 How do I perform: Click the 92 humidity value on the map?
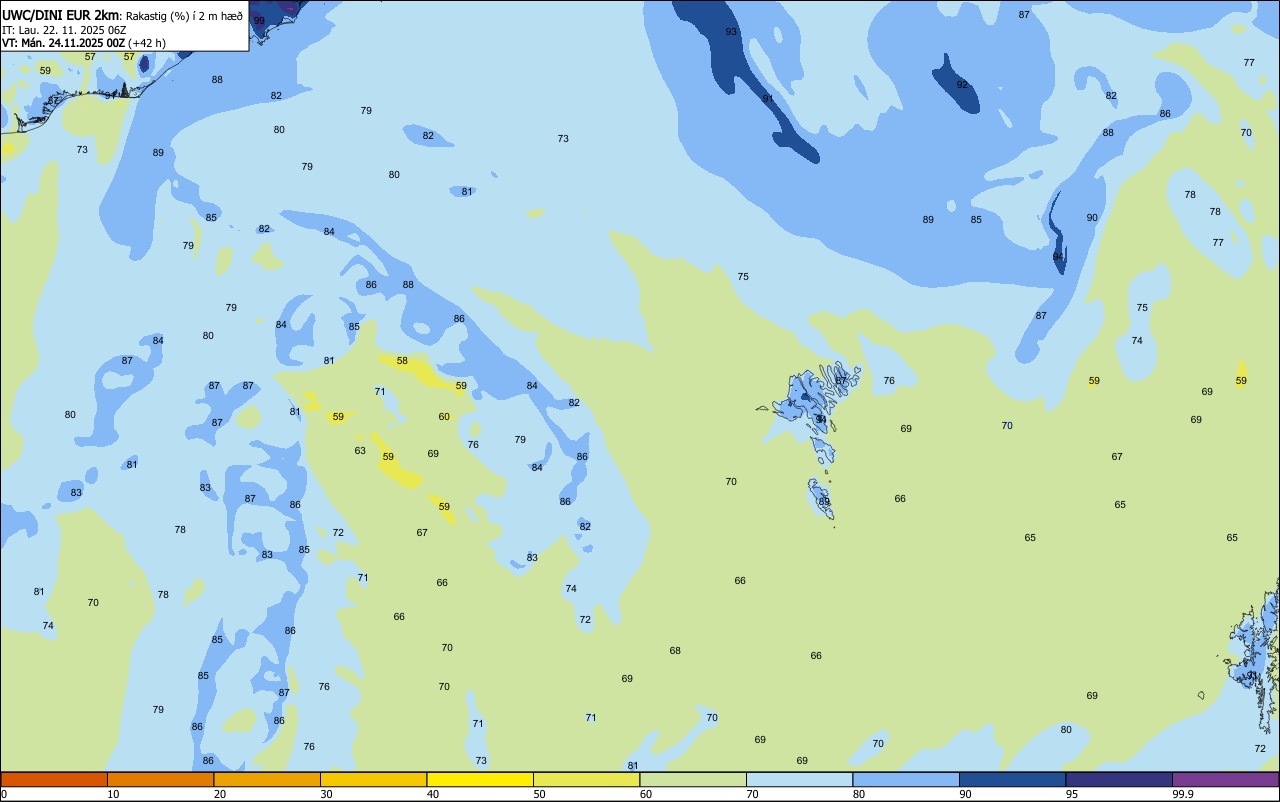(962, 85)
